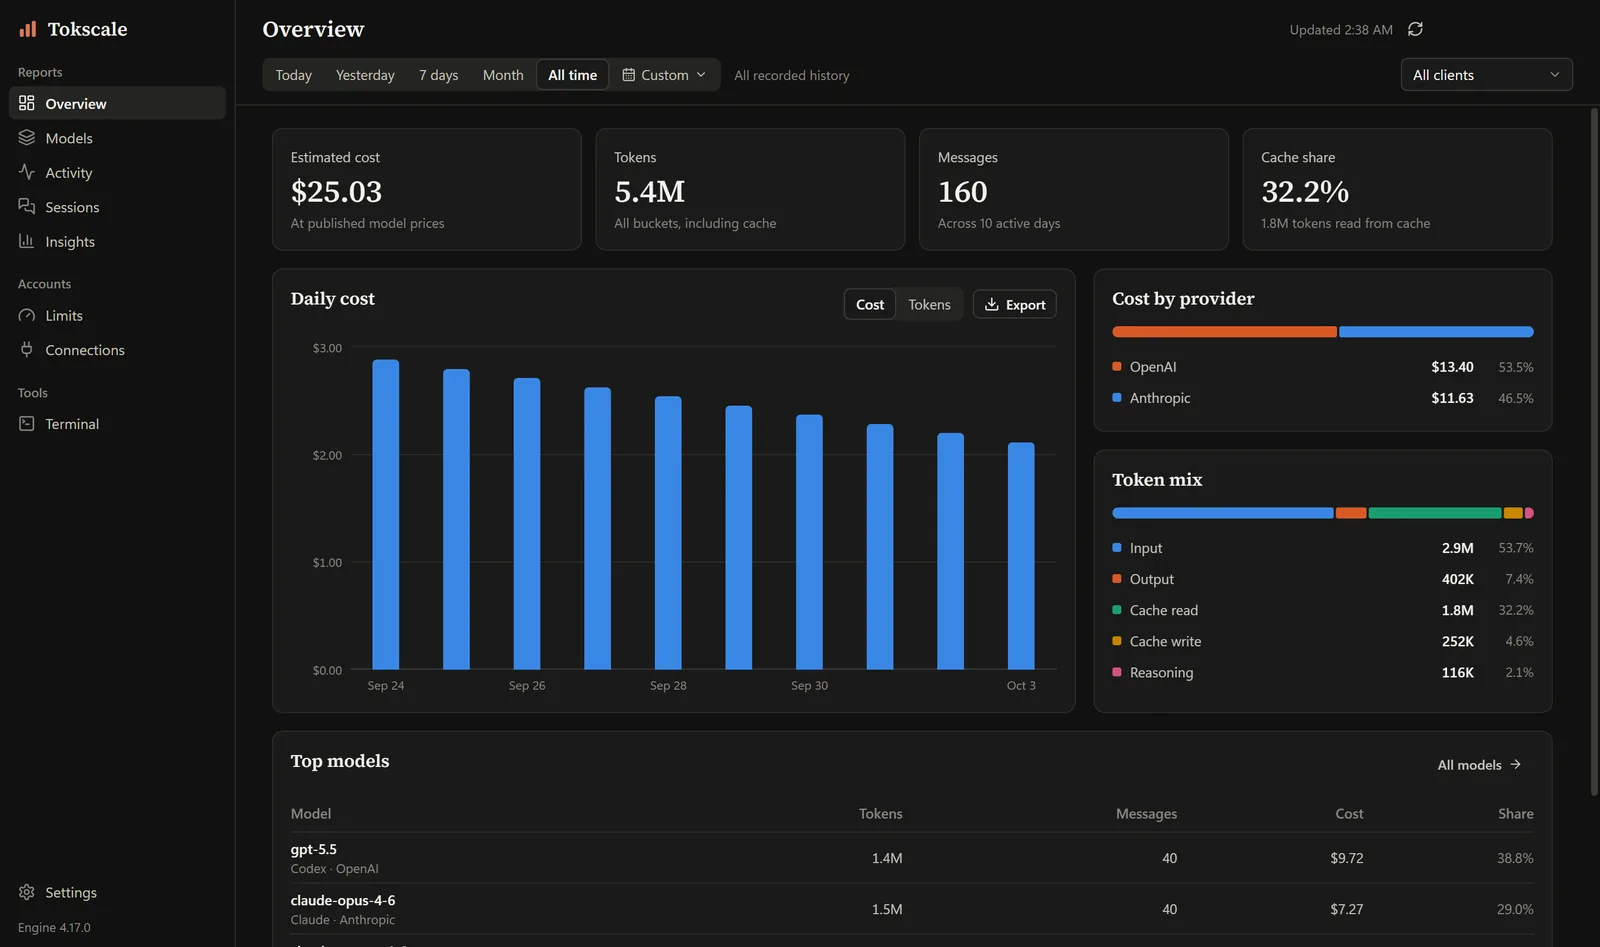Open the Settings gear icon
Image resolution: width=1600 pixels, height=947 pixels.
click(x=27, y=892)
